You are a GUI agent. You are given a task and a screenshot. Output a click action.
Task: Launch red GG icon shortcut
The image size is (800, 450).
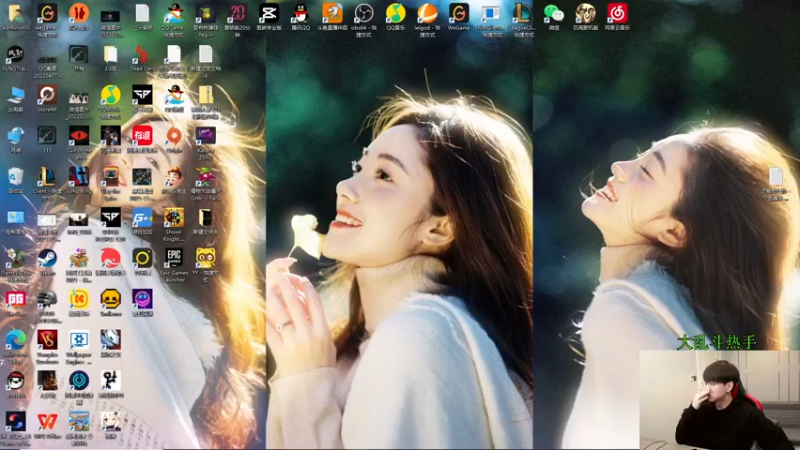click(15, 299)
